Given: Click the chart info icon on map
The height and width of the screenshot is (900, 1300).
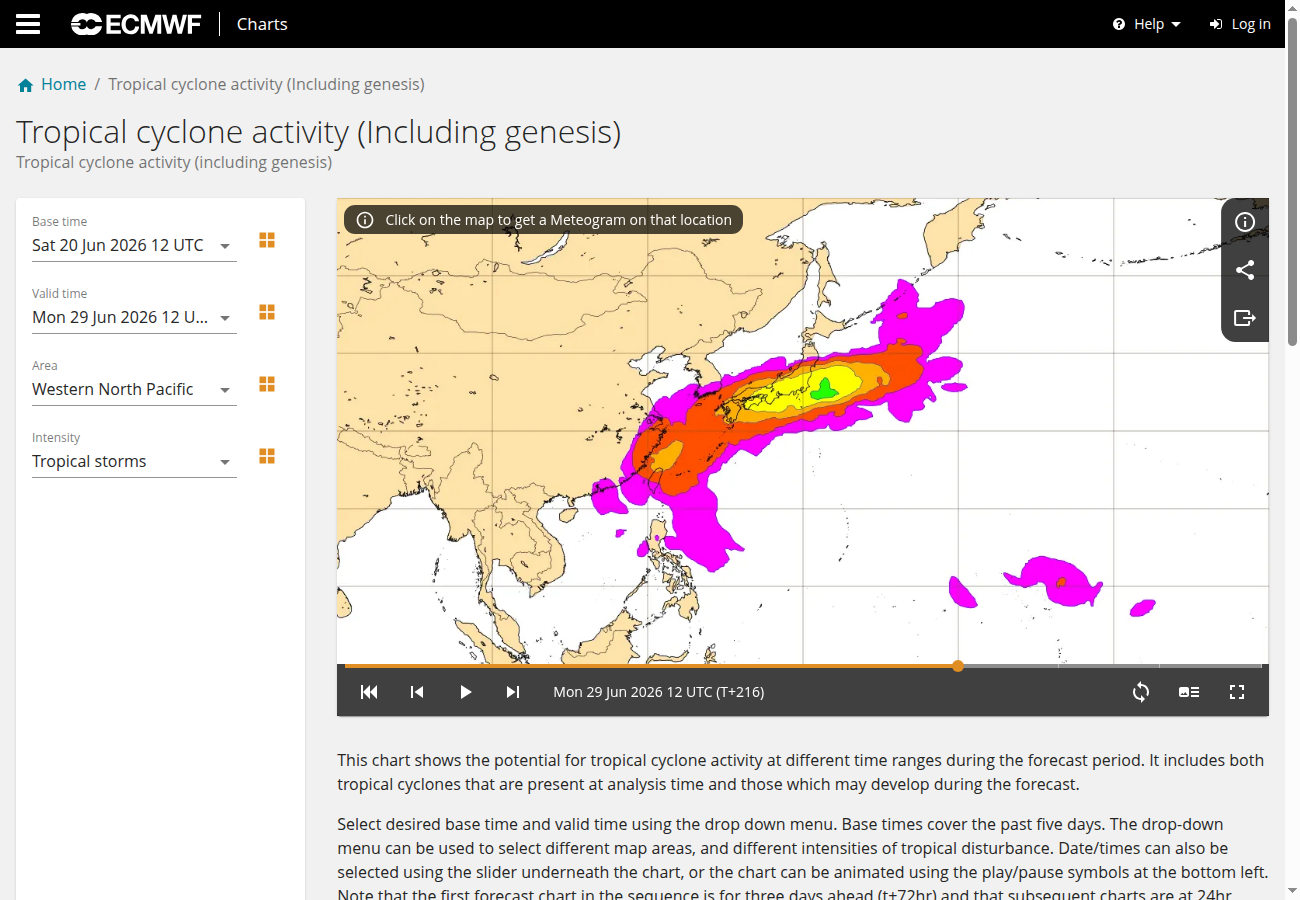Looking at the screenshot, I should [x=1245, y=222].
